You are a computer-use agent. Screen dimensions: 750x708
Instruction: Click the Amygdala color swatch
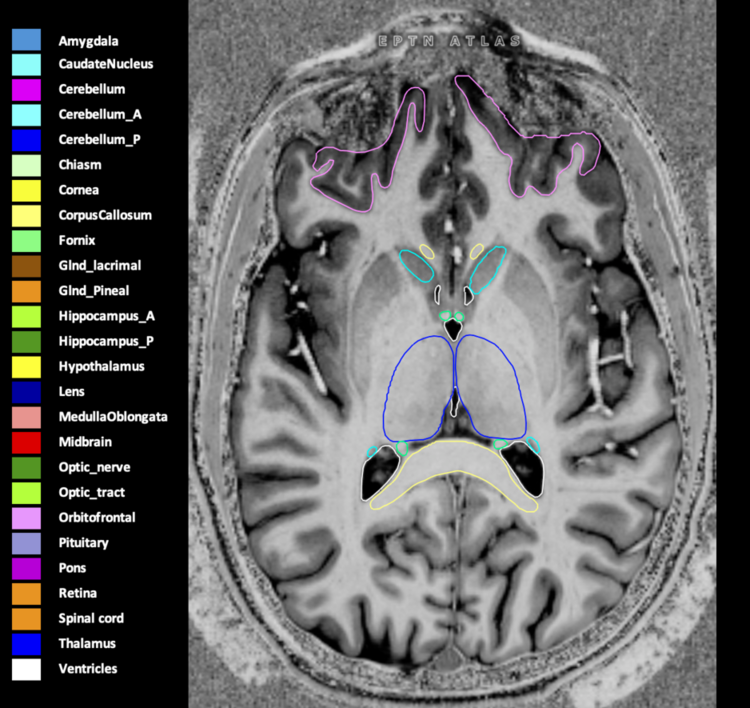pos(26,40)
